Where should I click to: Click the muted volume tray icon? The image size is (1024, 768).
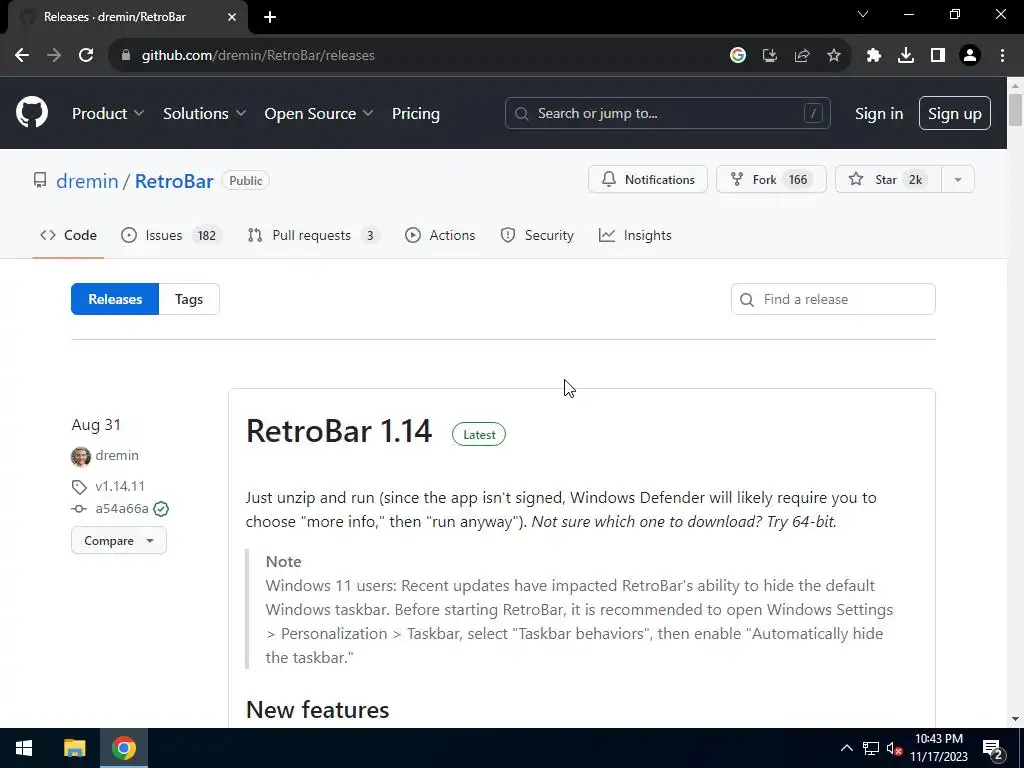pyautogui.click(x=894, y=748)
